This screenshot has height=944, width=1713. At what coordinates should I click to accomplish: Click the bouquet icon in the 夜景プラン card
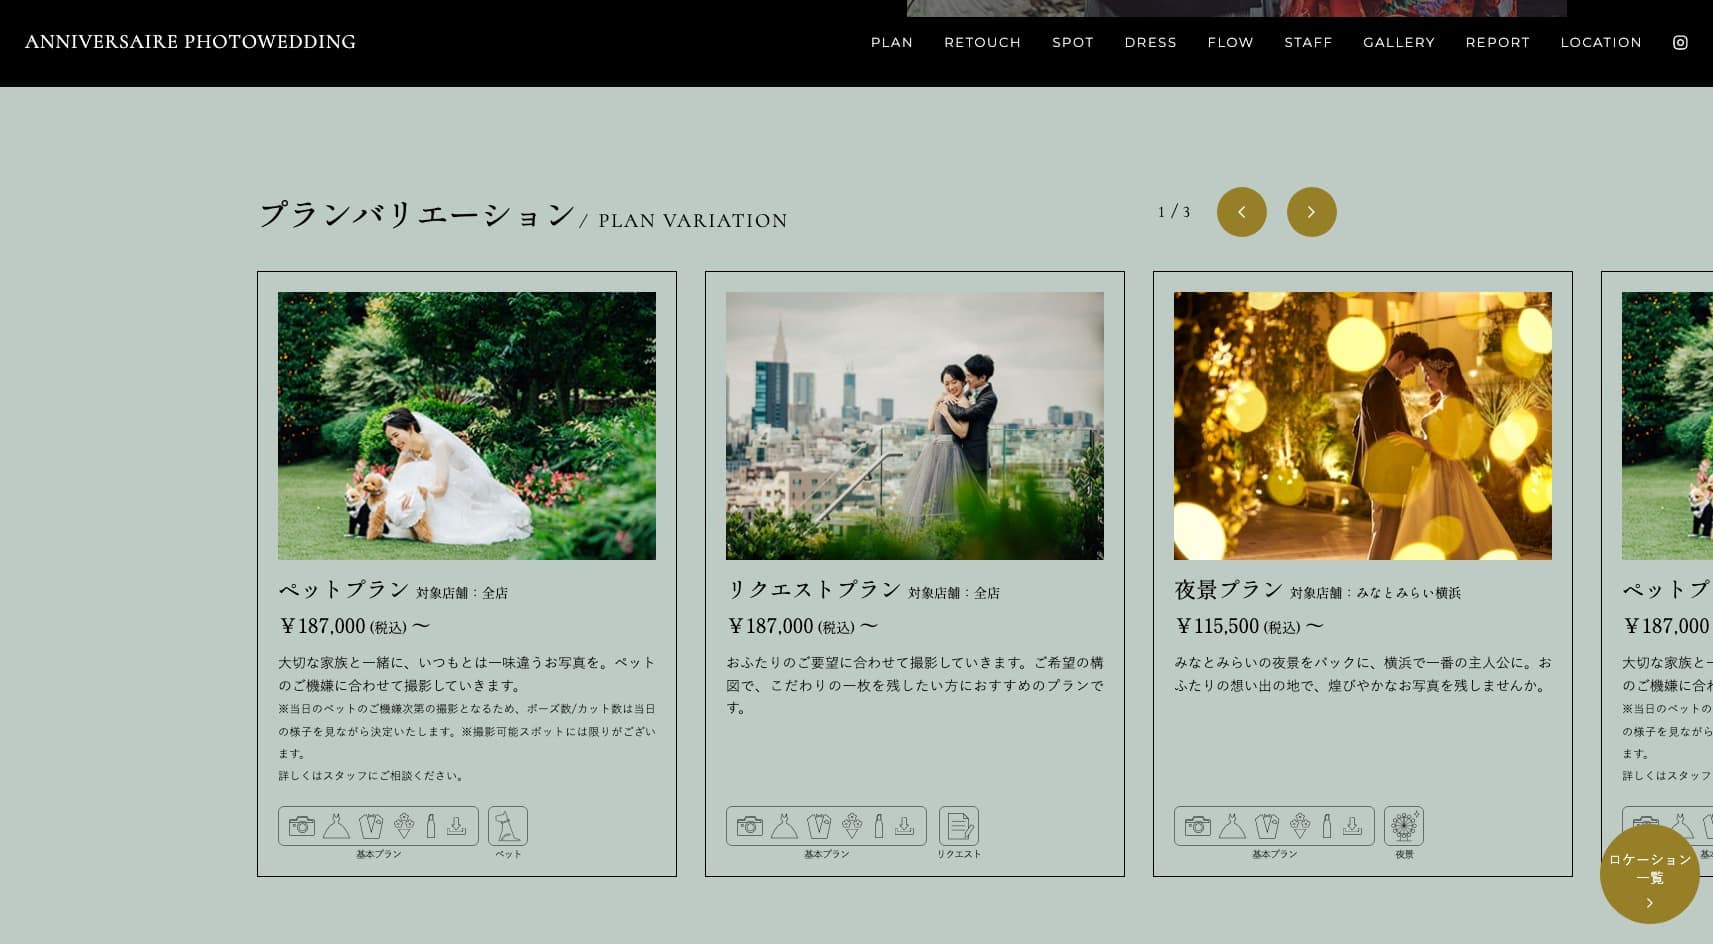(1300, 826)
